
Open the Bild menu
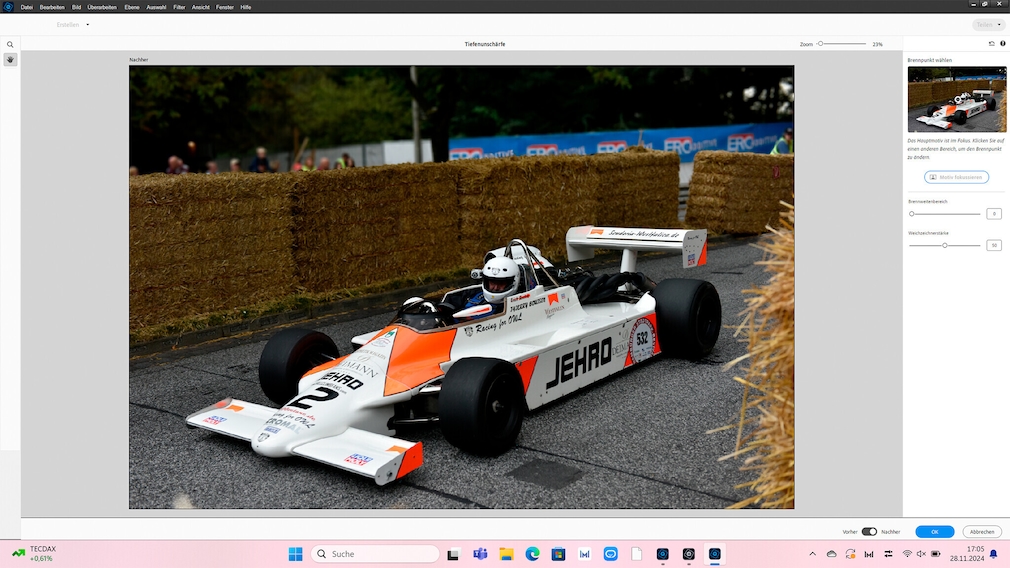pos(76,7)
